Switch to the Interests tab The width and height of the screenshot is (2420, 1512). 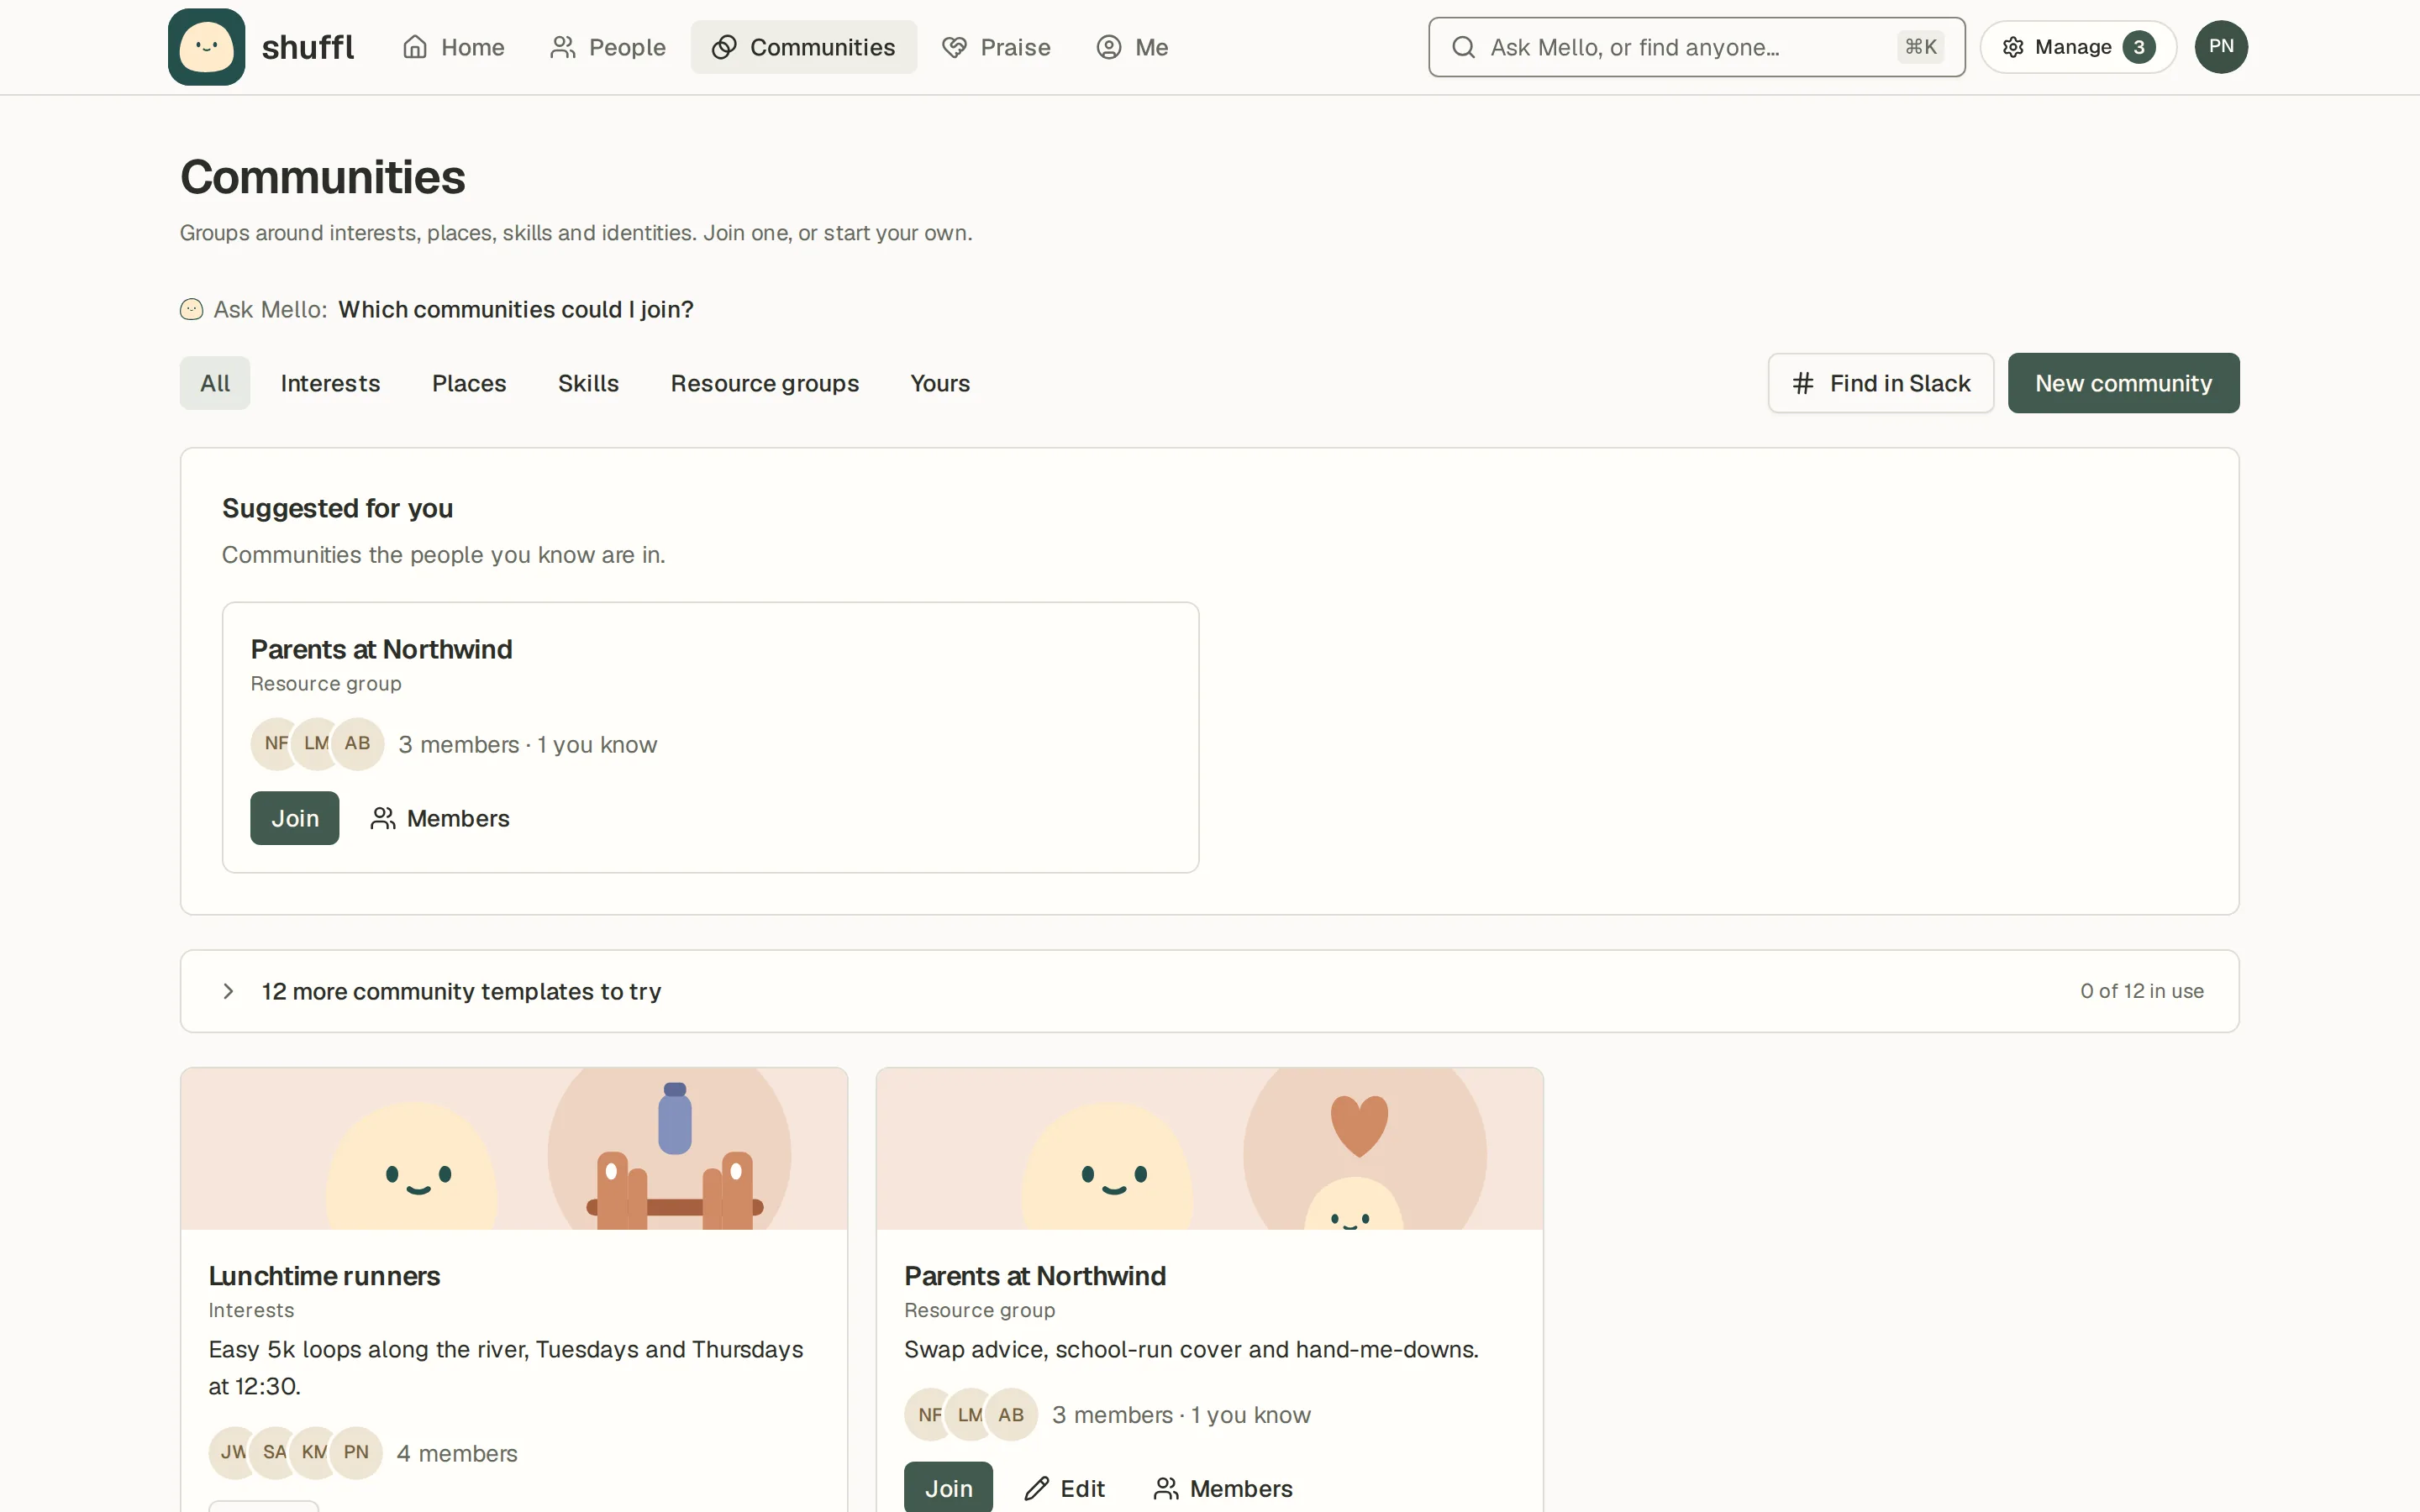pyautogui.click(x=330, y=383)
